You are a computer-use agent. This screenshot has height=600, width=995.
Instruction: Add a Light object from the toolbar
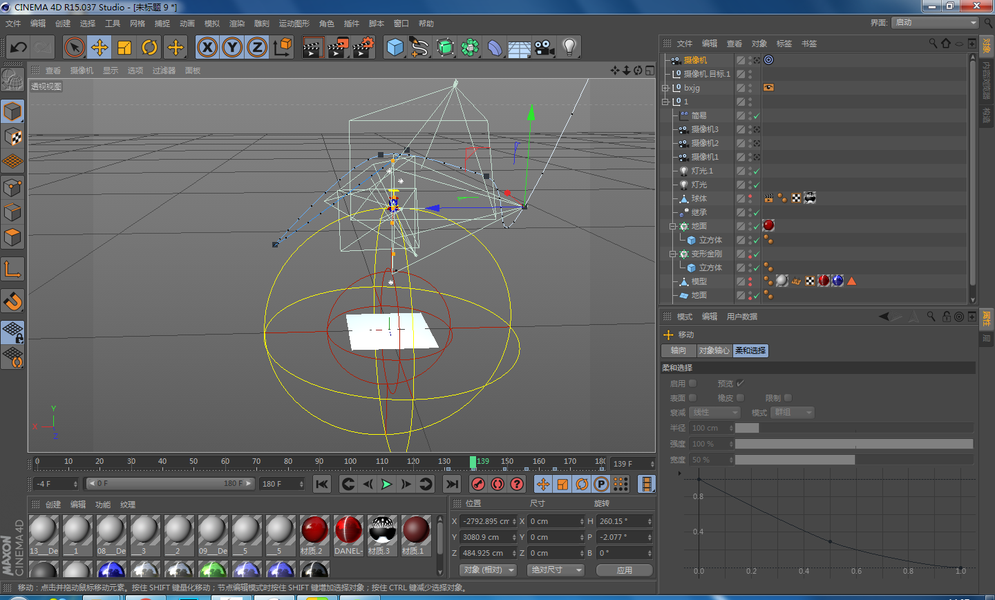569,47
